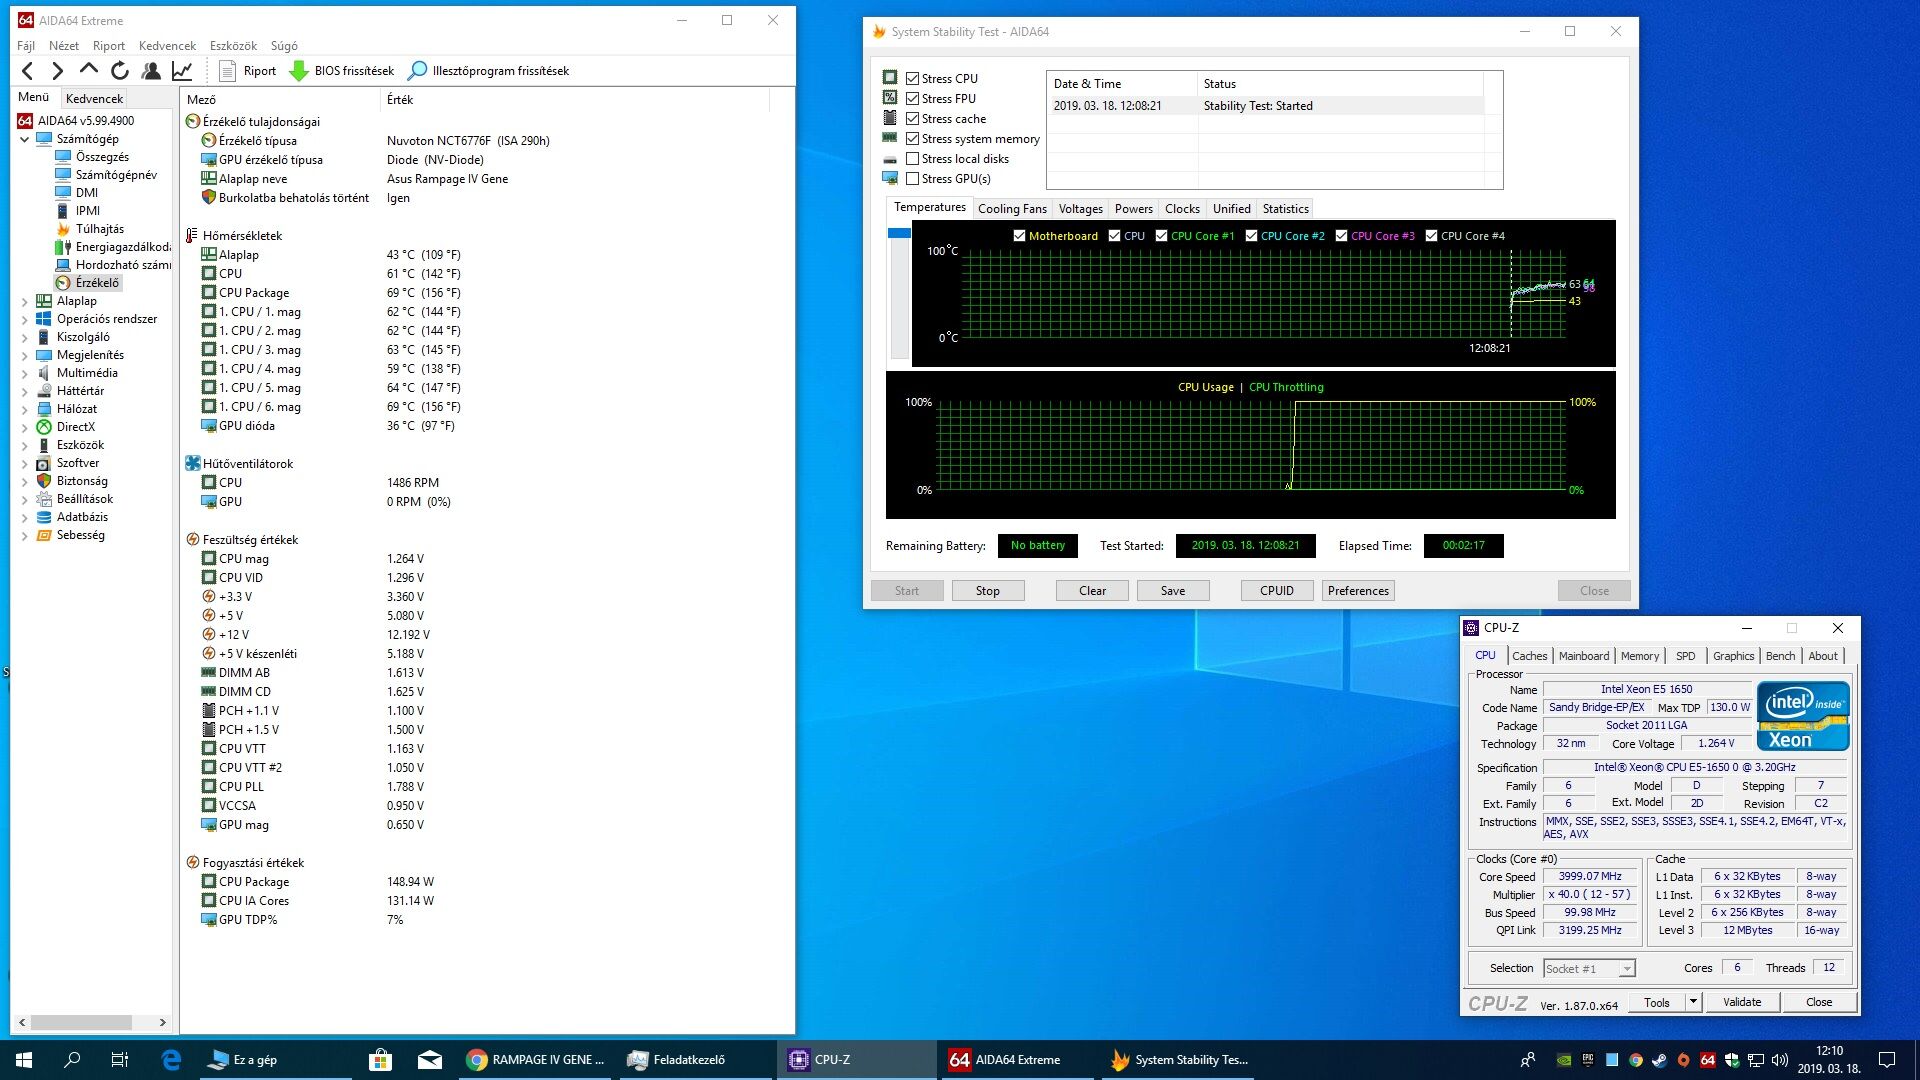Click the graph icon in AIDA64 toolbar
The height and width of the screenshot is (1080, 1920).
coord(182,71)
